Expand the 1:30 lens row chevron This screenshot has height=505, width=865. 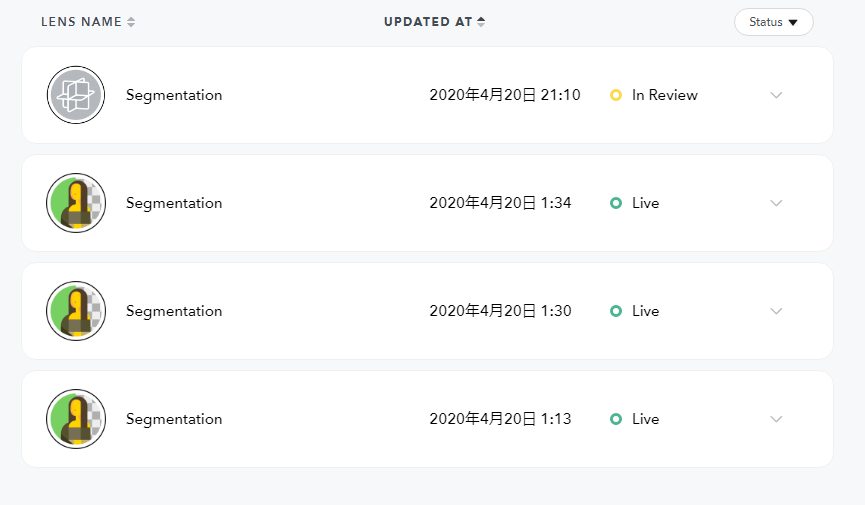[776, 311]
